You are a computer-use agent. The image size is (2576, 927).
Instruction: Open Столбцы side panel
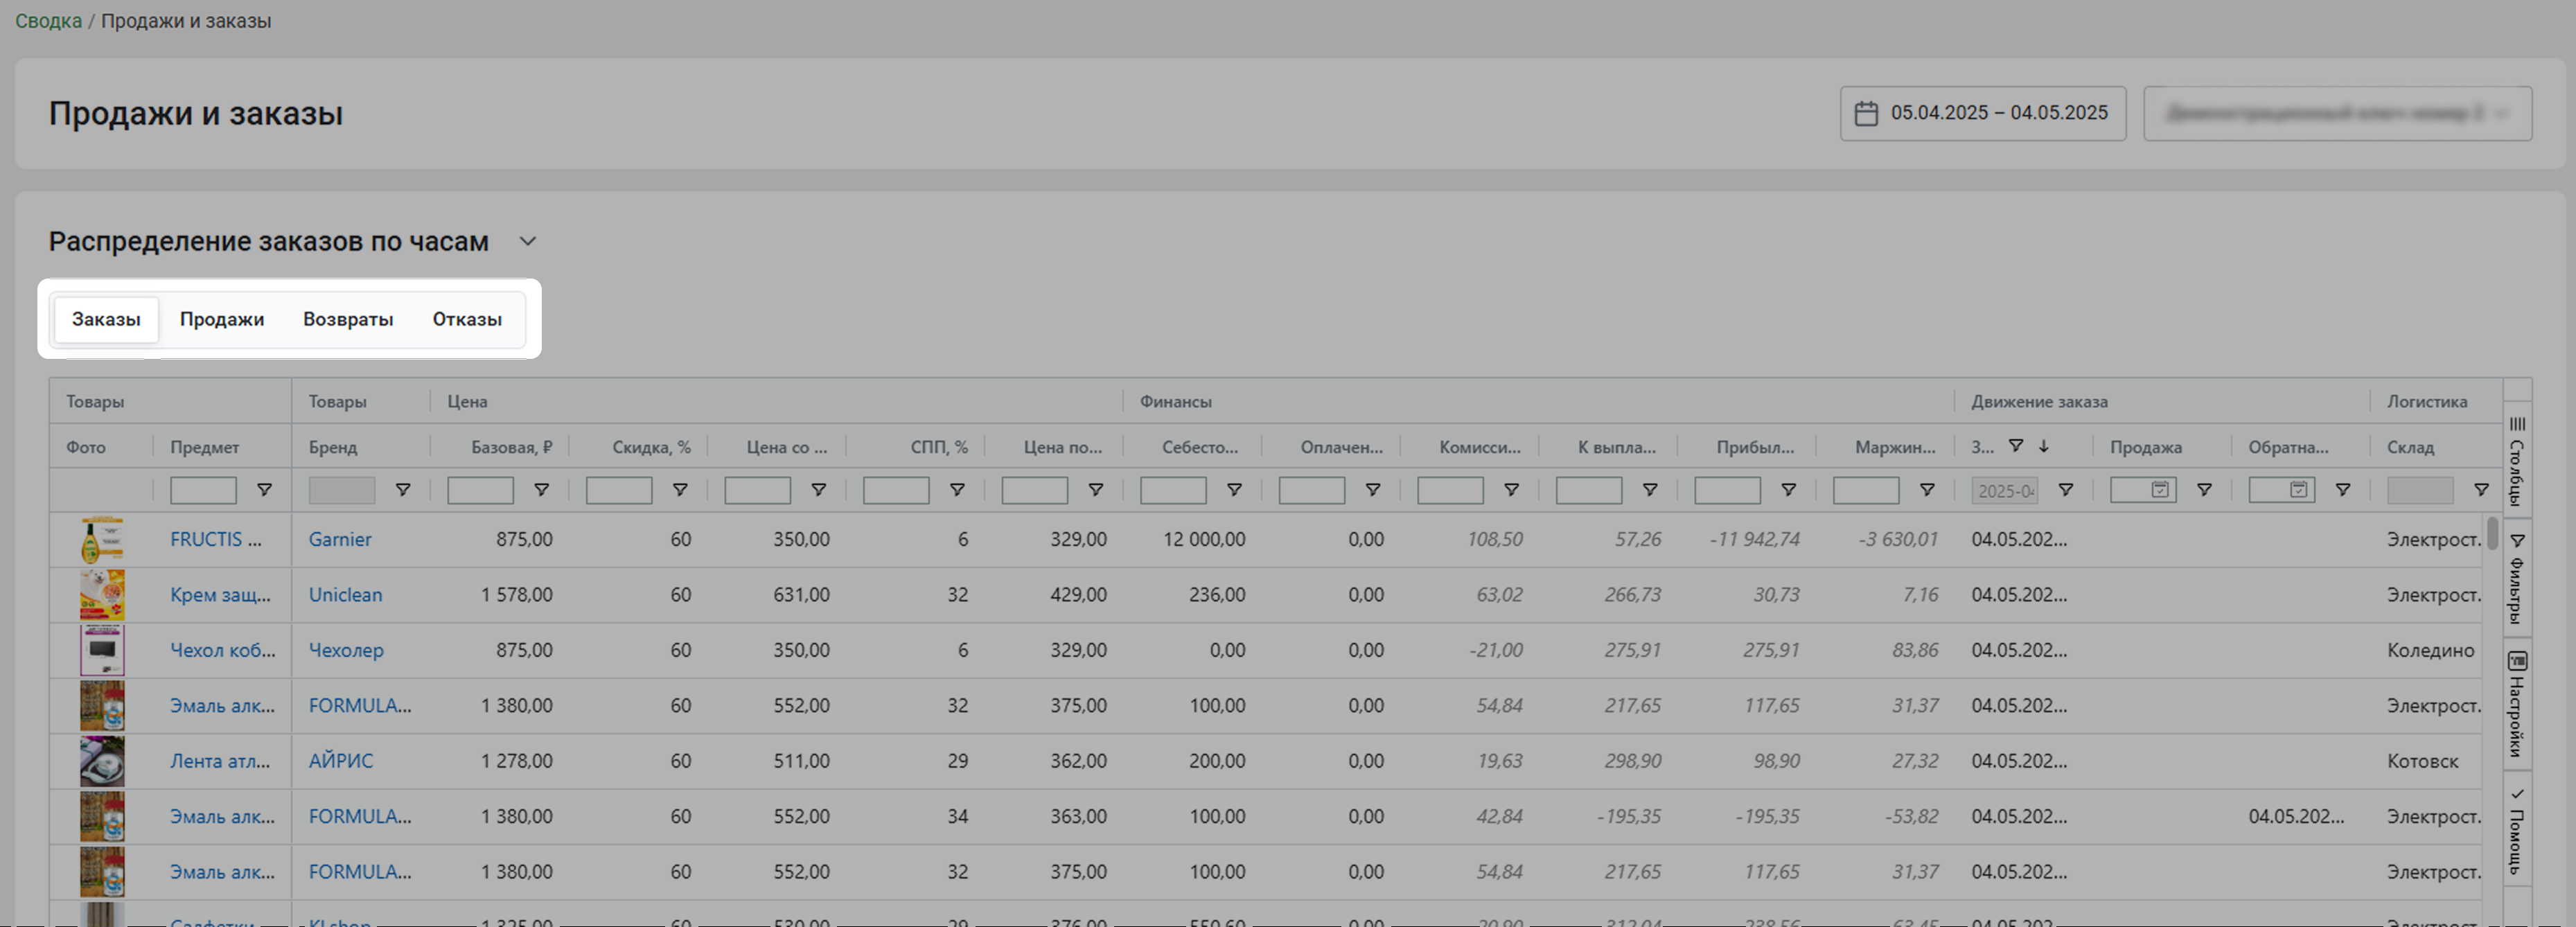[2517, 460]
